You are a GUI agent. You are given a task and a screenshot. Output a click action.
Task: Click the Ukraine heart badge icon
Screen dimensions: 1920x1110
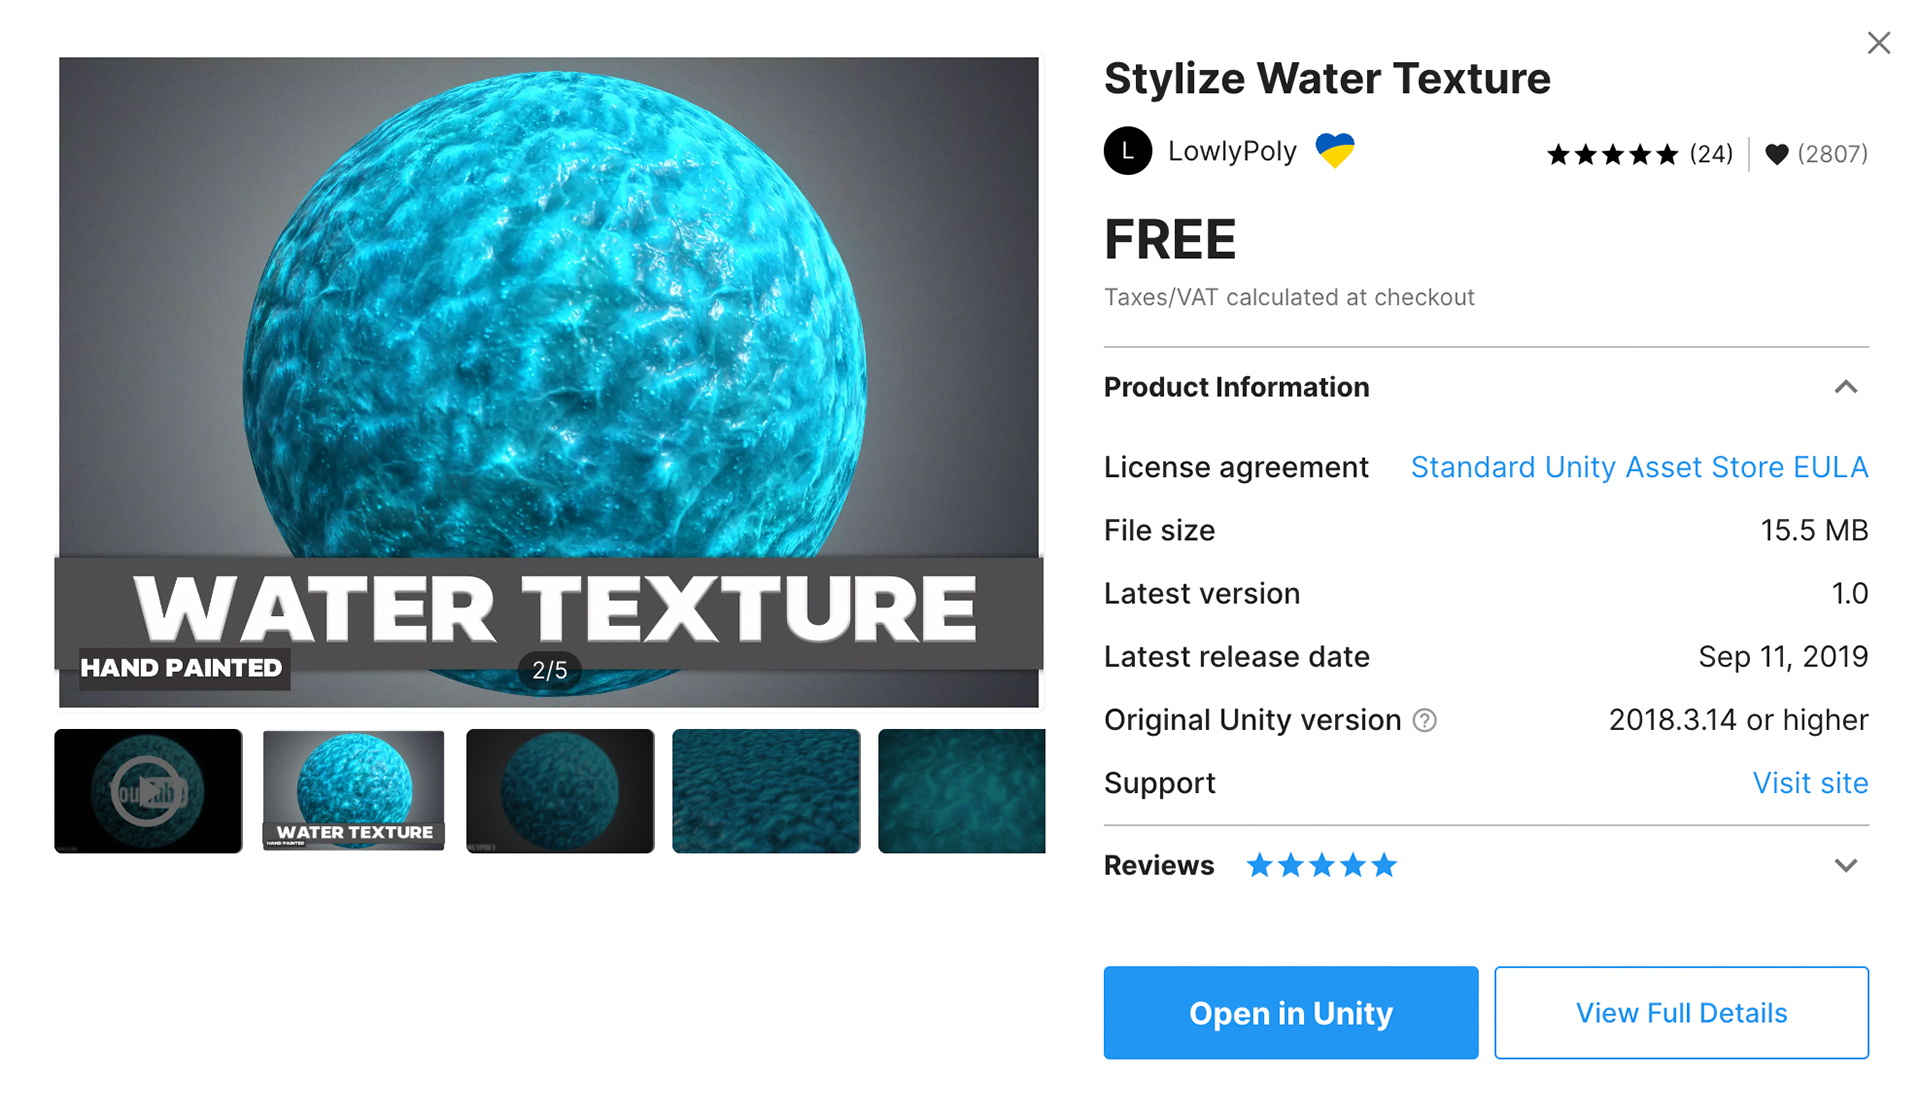pyautogui.click(x=1335, y=151)
